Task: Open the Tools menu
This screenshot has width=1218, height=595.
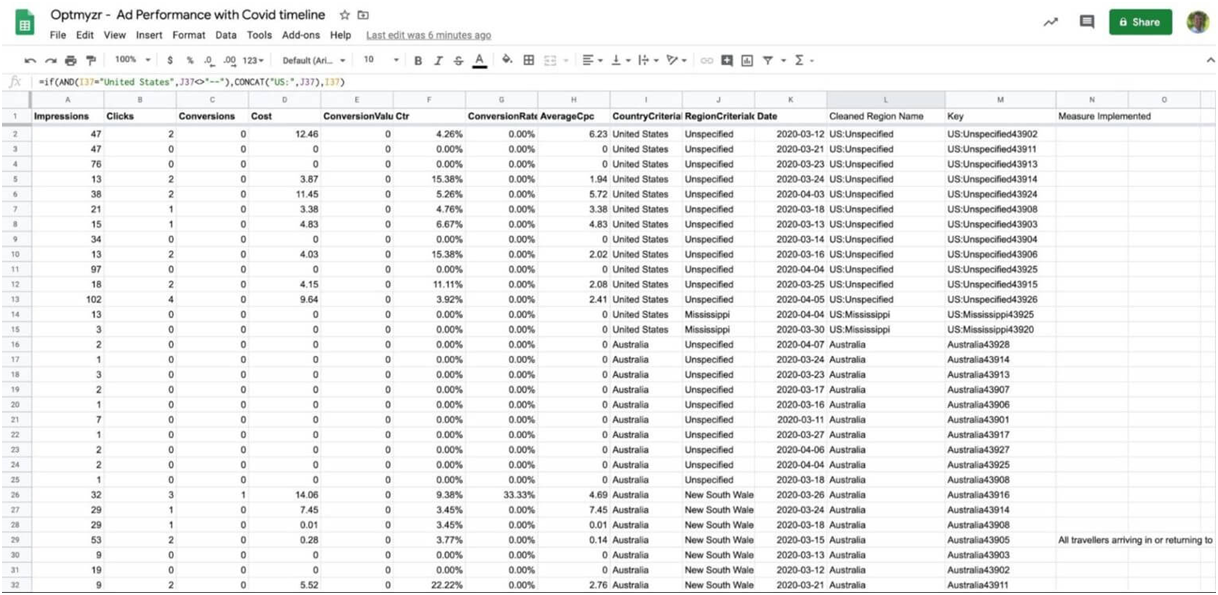Action: (x=259, y=35)
